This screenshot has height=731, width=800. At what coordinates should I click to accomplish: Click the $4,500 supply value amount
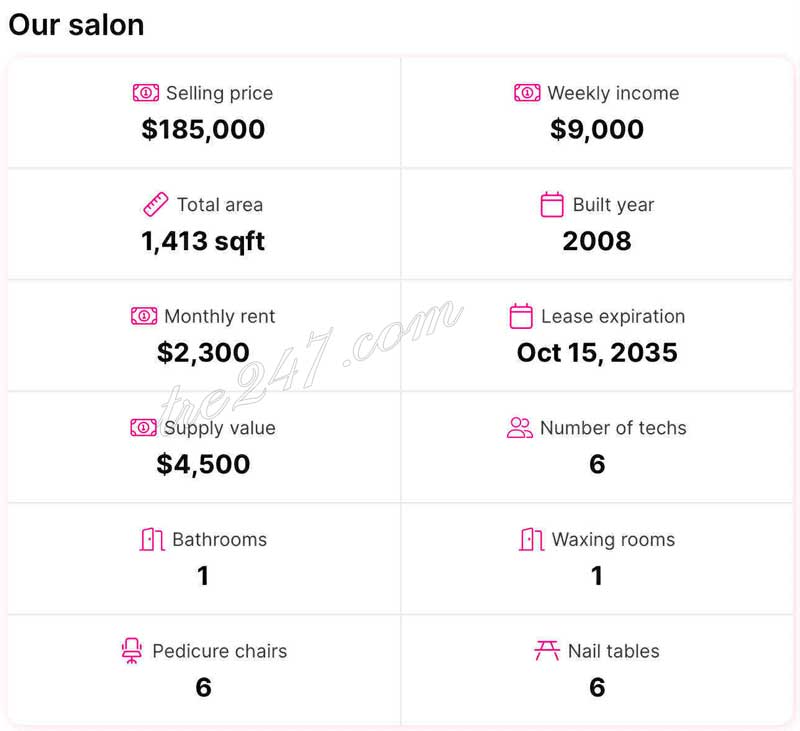click(203, 464)
